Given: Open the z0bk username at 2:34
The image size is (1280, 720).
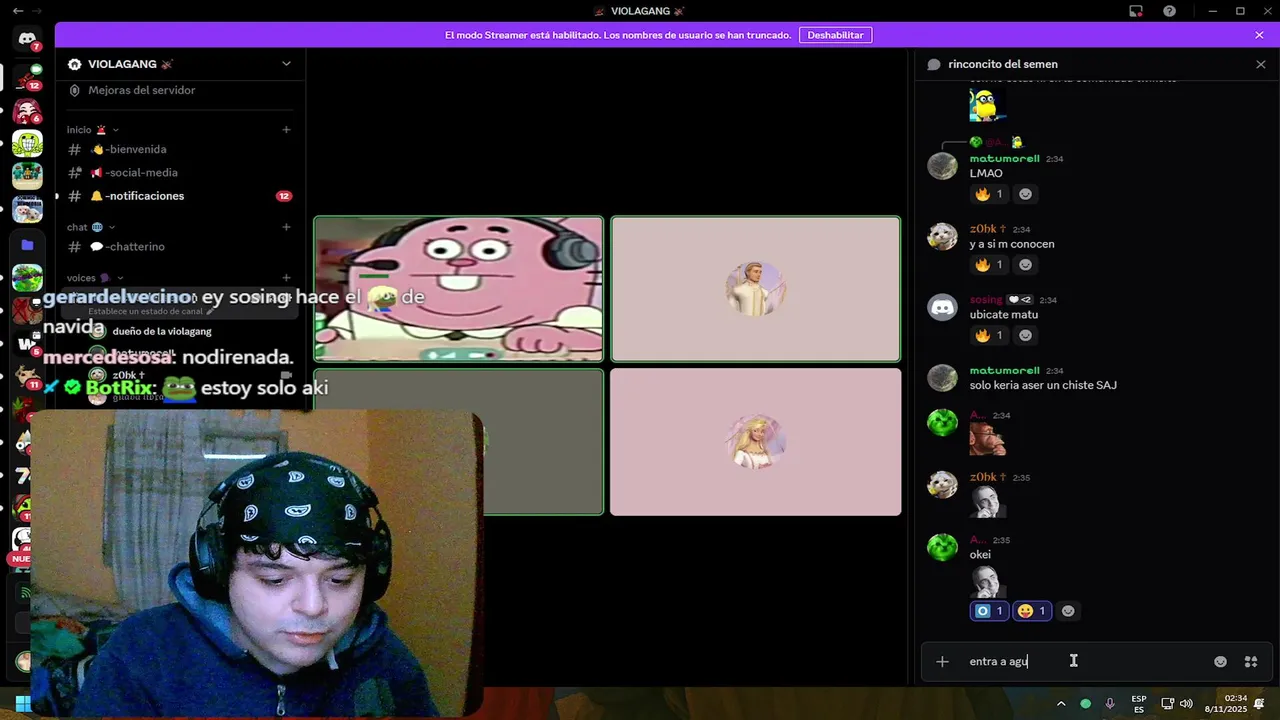Looking at the screenshot, I should click(988, 229).
